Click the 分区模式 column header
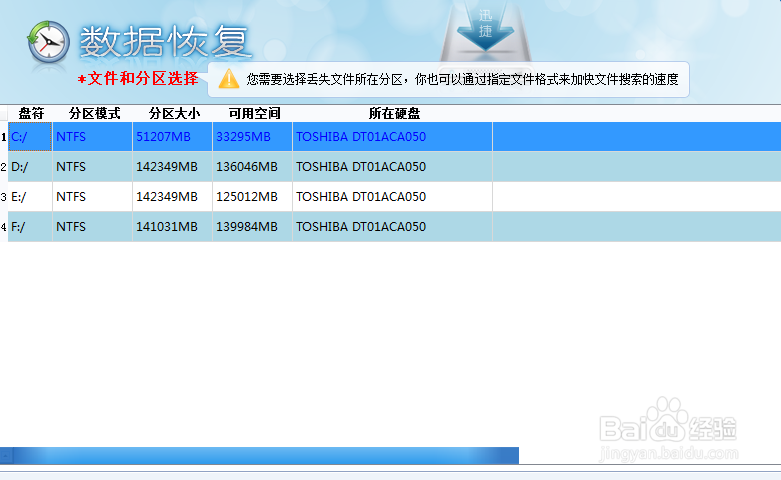 click(x=93, y=114)
